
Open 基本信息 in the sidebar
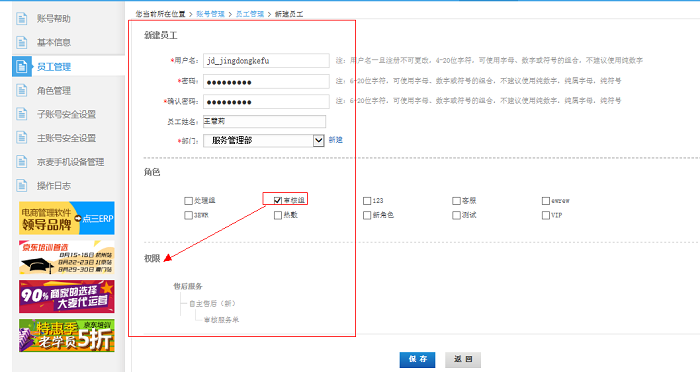click(54, 42)
